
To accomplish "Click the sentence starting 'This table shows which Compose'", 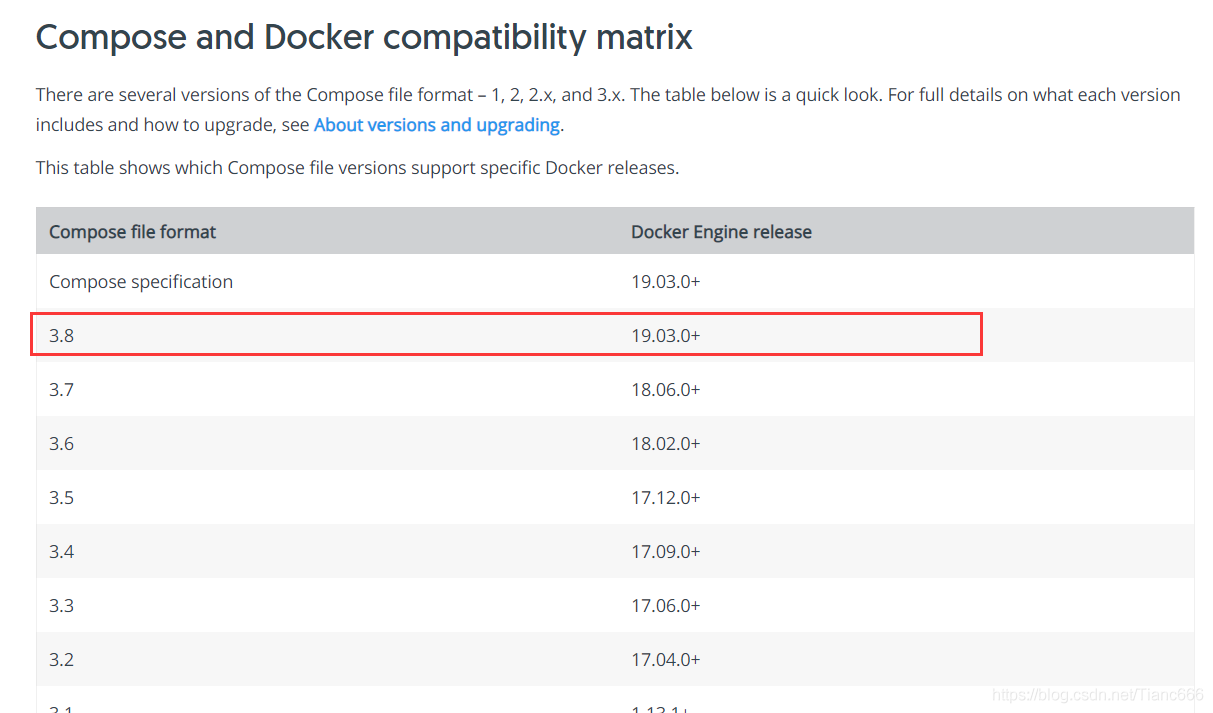I will coord(357,168).
